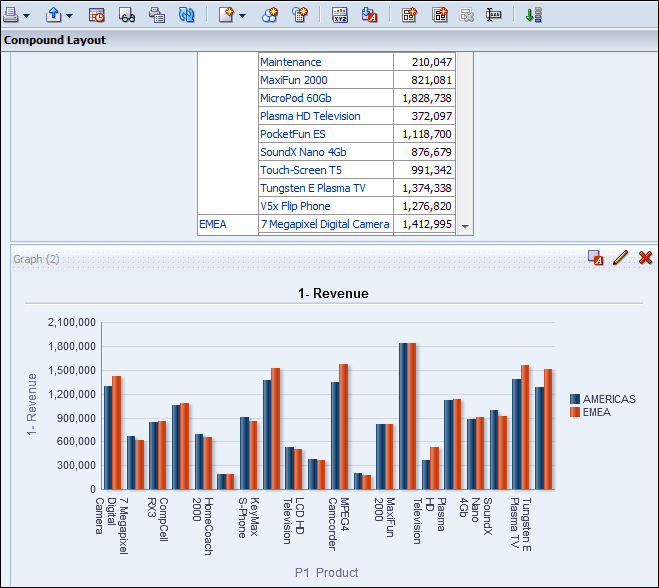Open the Tungsten E Plasma TV link
This screenshot has width=659, height=588.
pos(312,188)
